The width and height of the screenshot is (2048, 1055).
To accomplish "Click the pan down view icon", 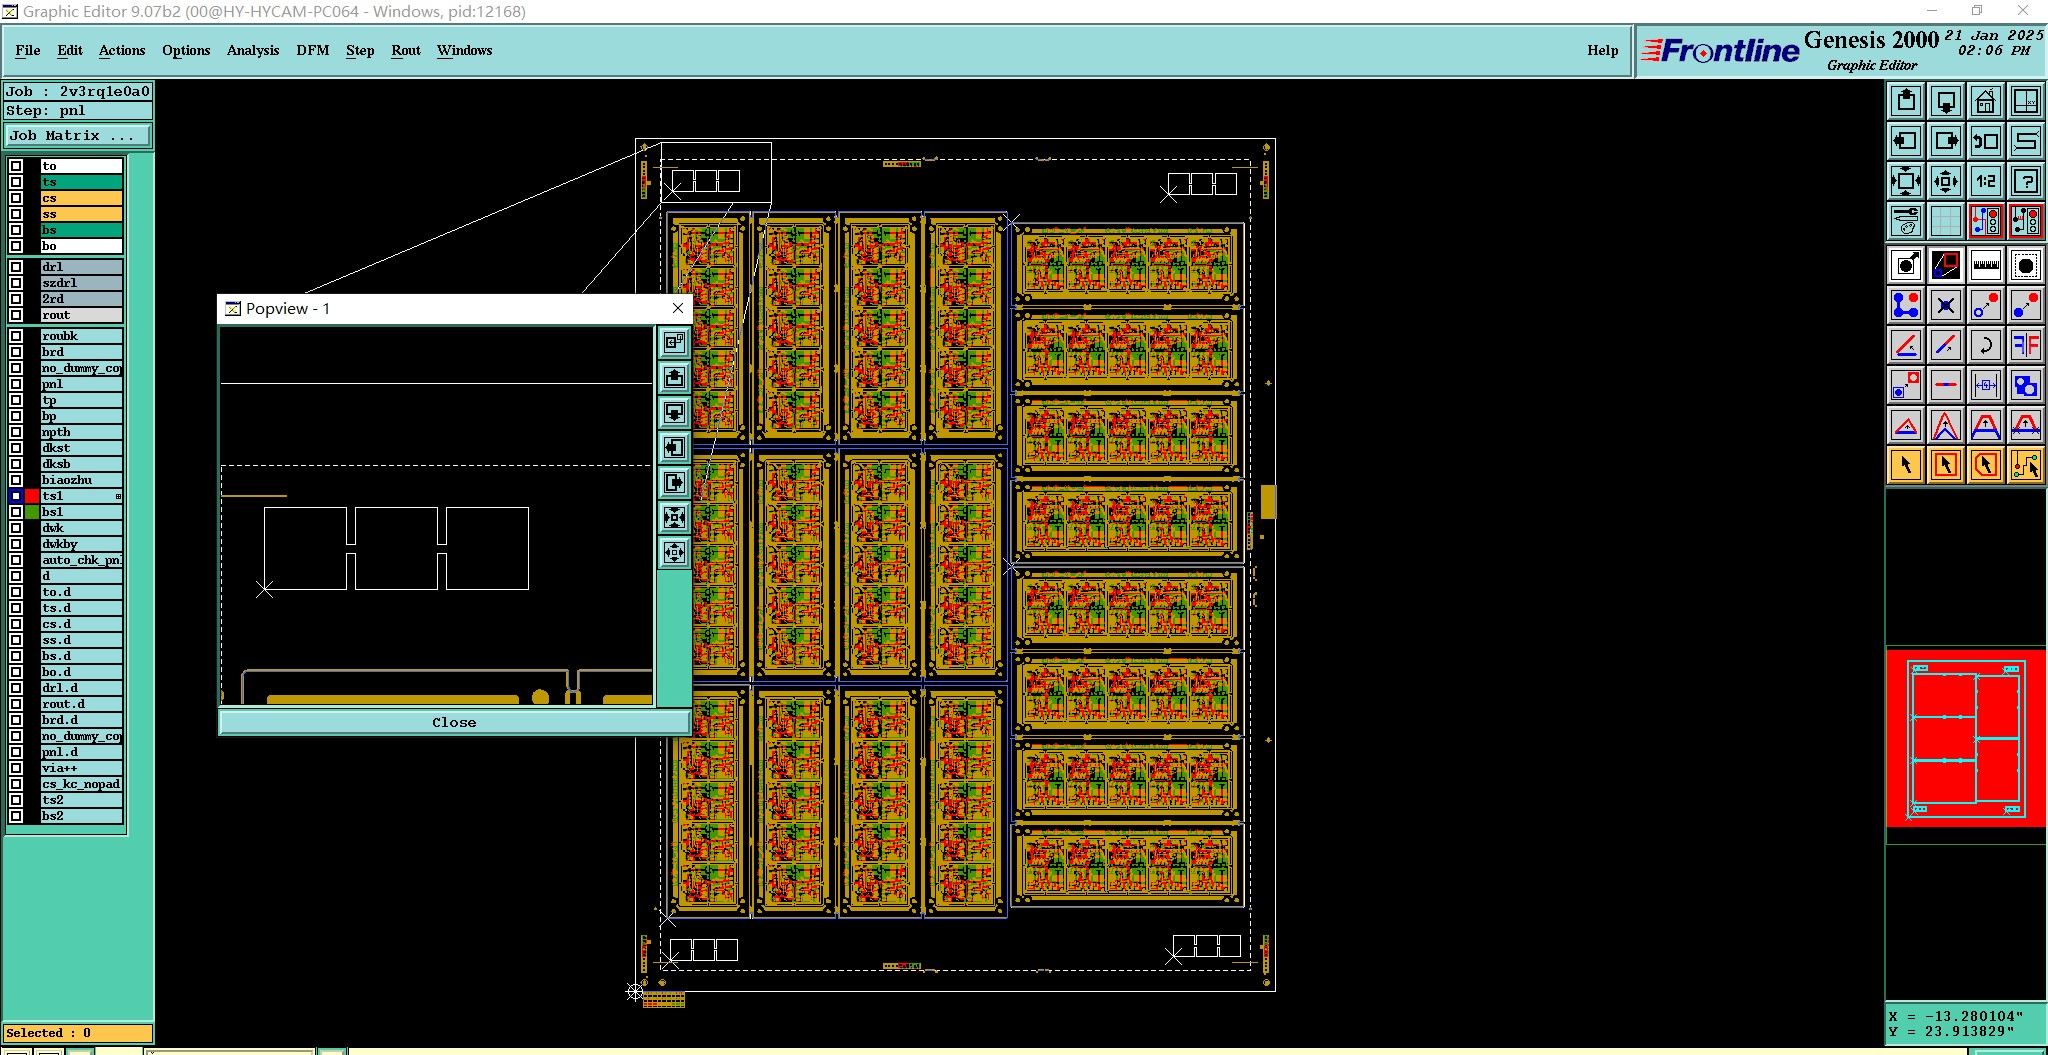I will [x=1946, y=101].
